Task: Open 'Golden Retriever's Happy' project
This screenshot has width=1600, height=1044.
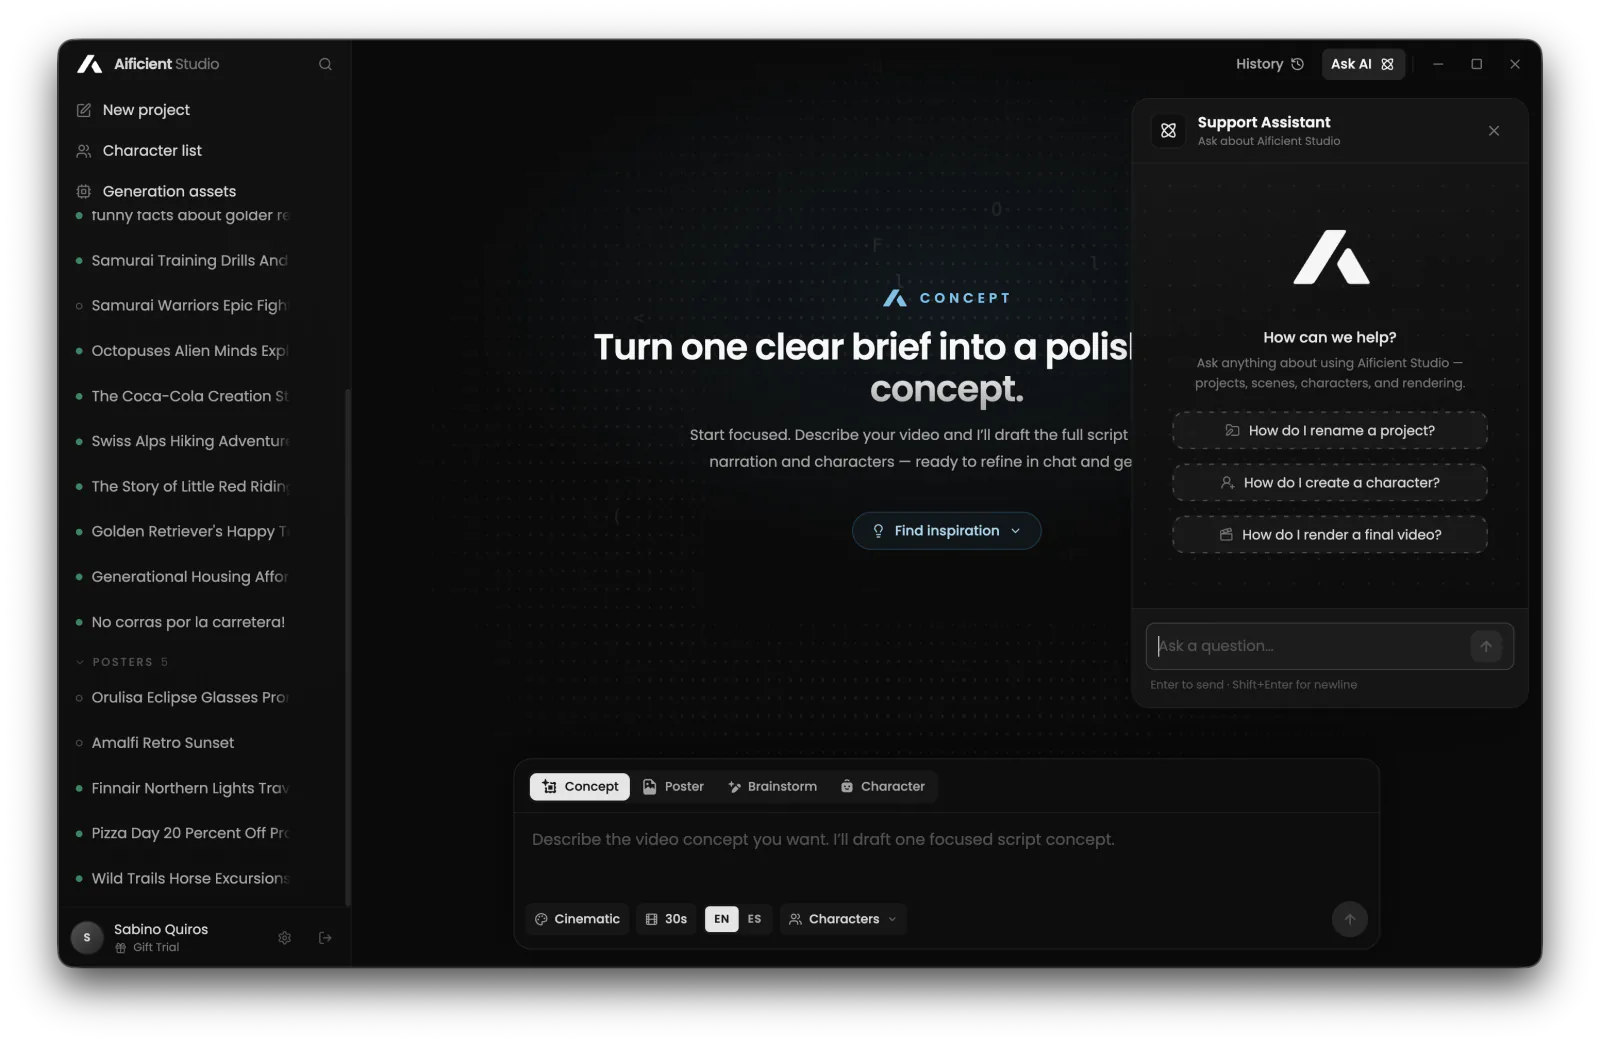Action: click(x=189, y=532)
